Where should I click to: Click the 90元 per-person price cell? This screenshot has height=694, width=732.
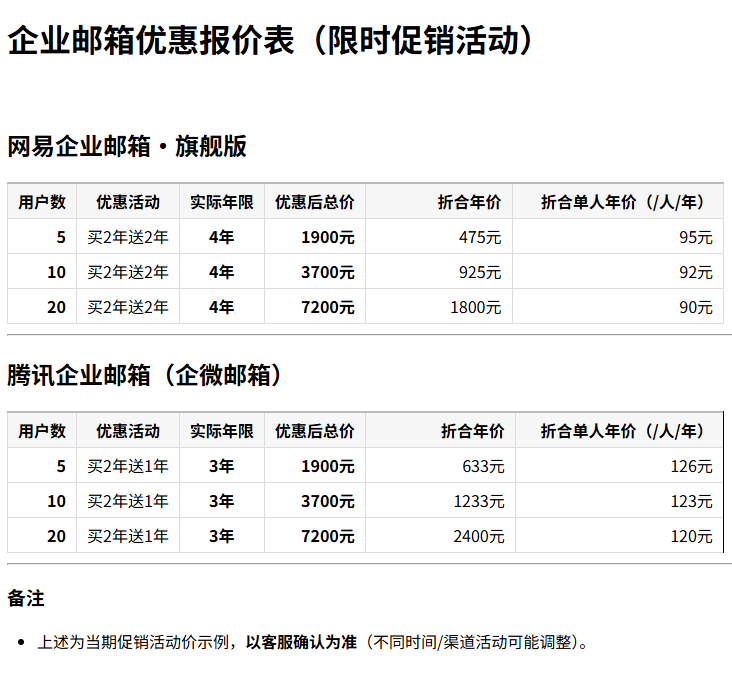click(695, 307)
